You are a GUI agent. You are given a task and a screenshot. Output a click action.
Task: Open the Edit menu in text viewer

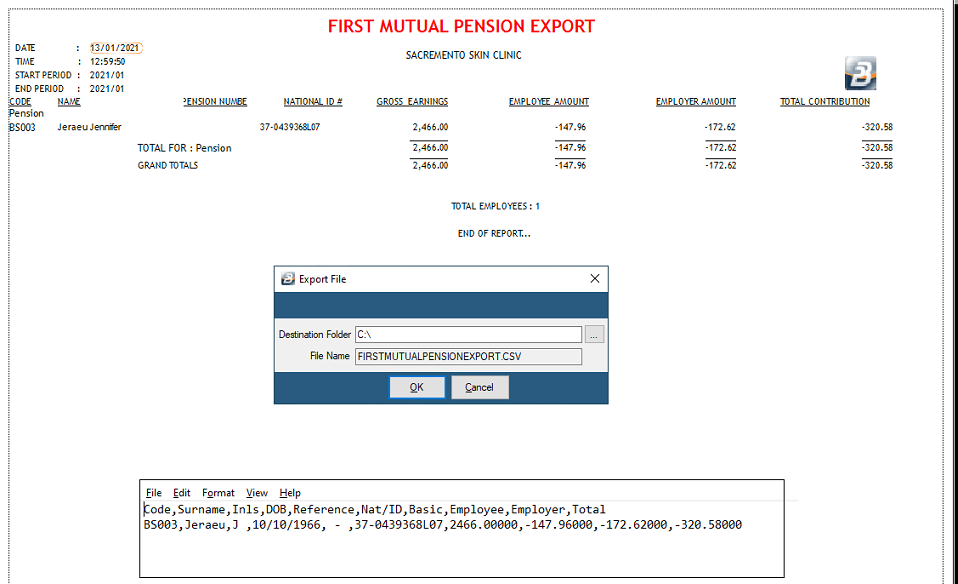click(x=181, y=492)
